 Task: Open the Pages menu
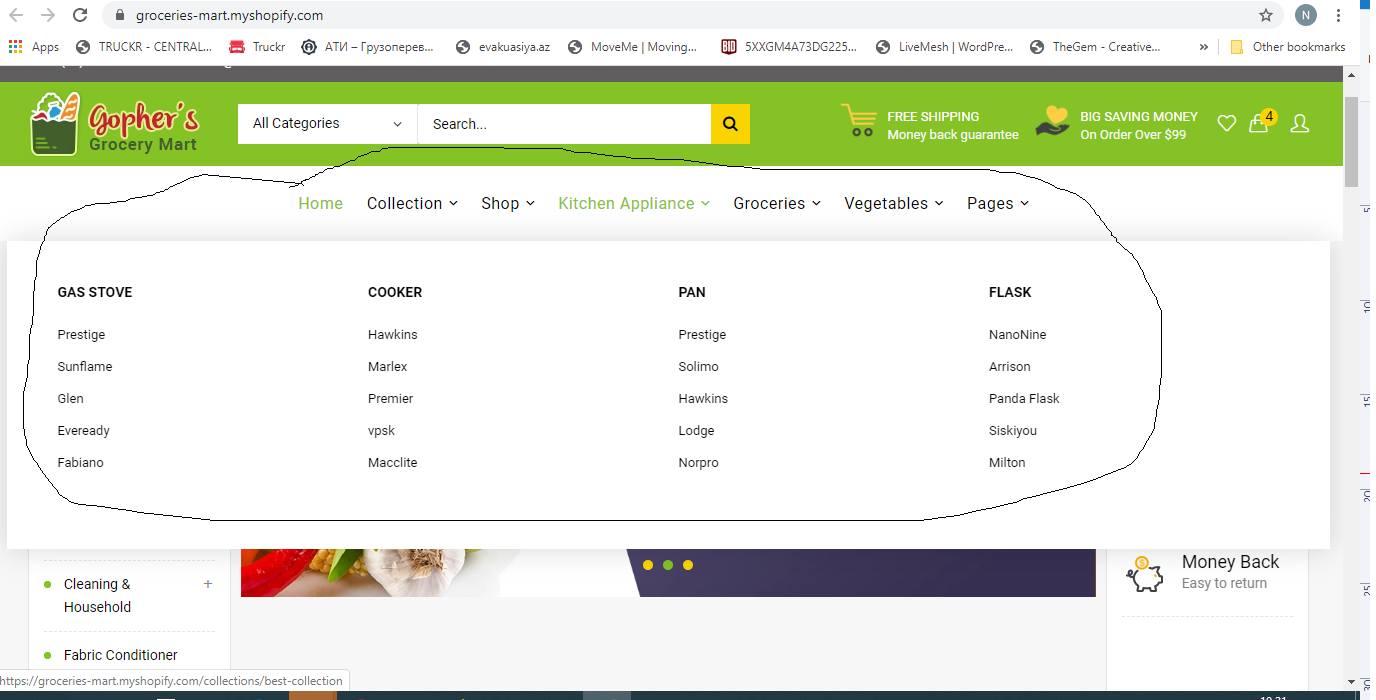pyautogui.click(x=997, y=203)
